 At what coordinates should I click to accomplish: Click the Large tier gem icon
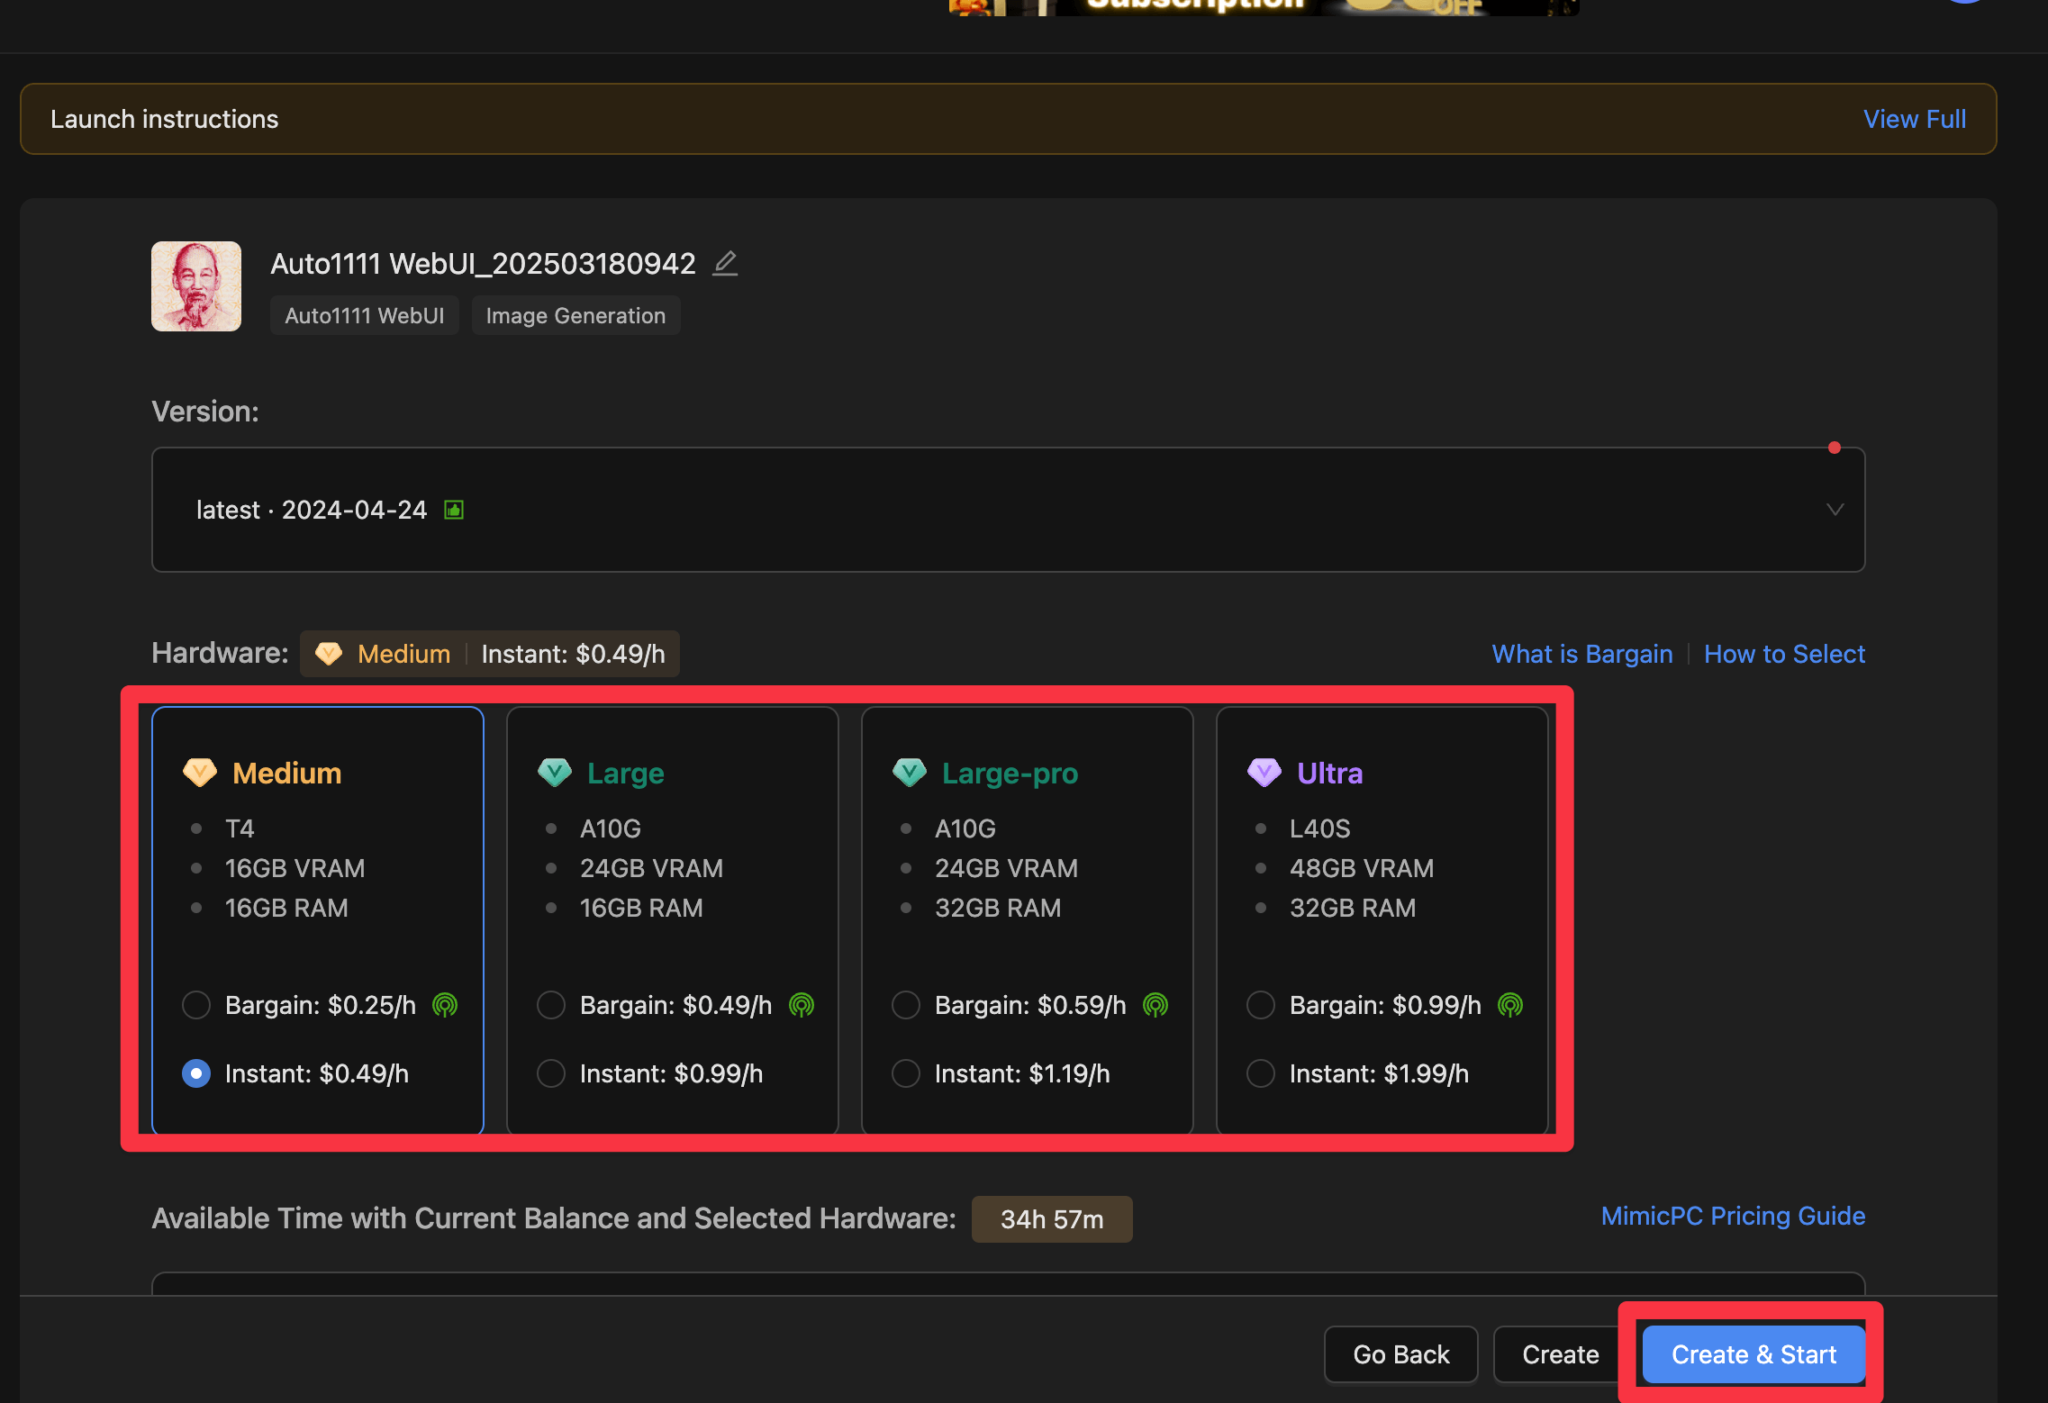tap(555, 772)
